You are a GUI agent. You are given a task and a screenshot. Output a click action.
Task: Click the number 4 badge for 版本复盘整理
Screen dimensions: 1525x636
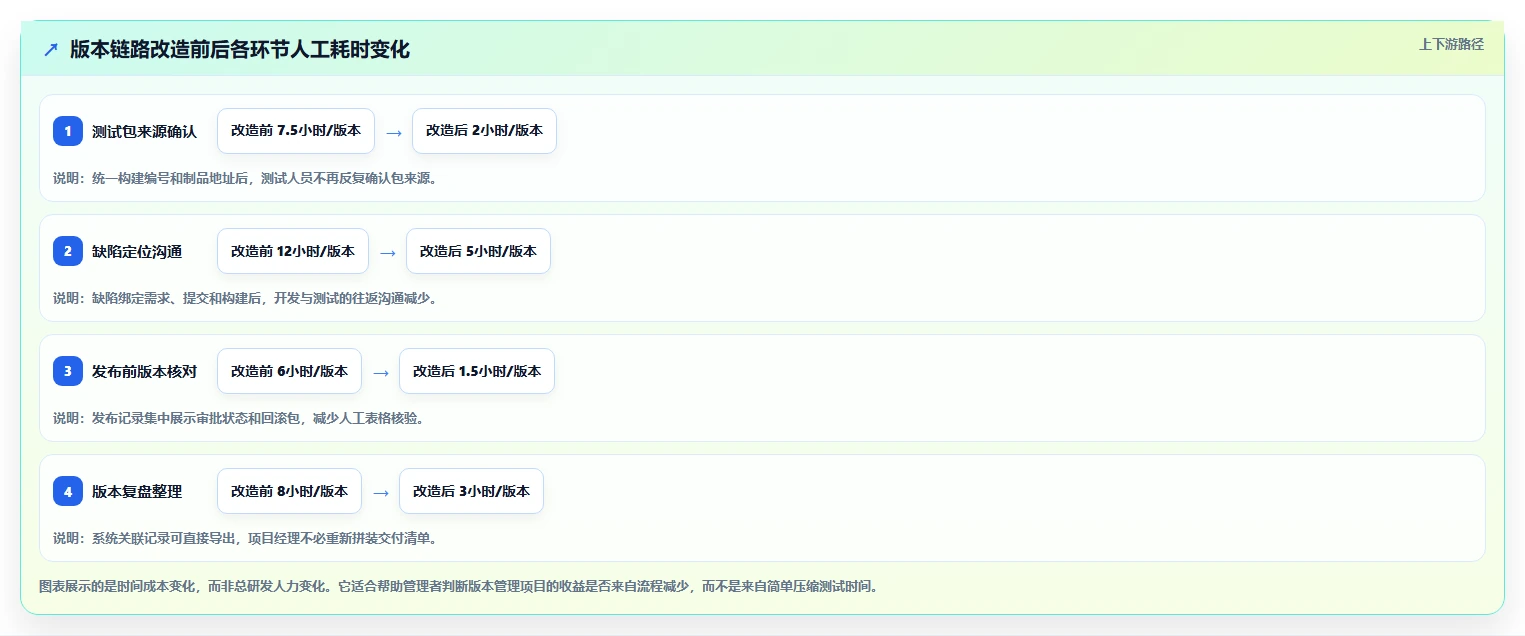point(68,491)
